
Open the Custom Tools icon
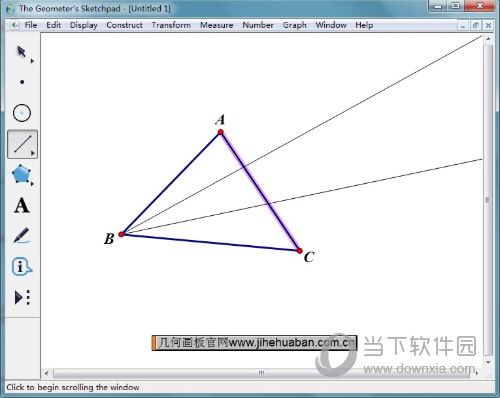click(22, 297)
